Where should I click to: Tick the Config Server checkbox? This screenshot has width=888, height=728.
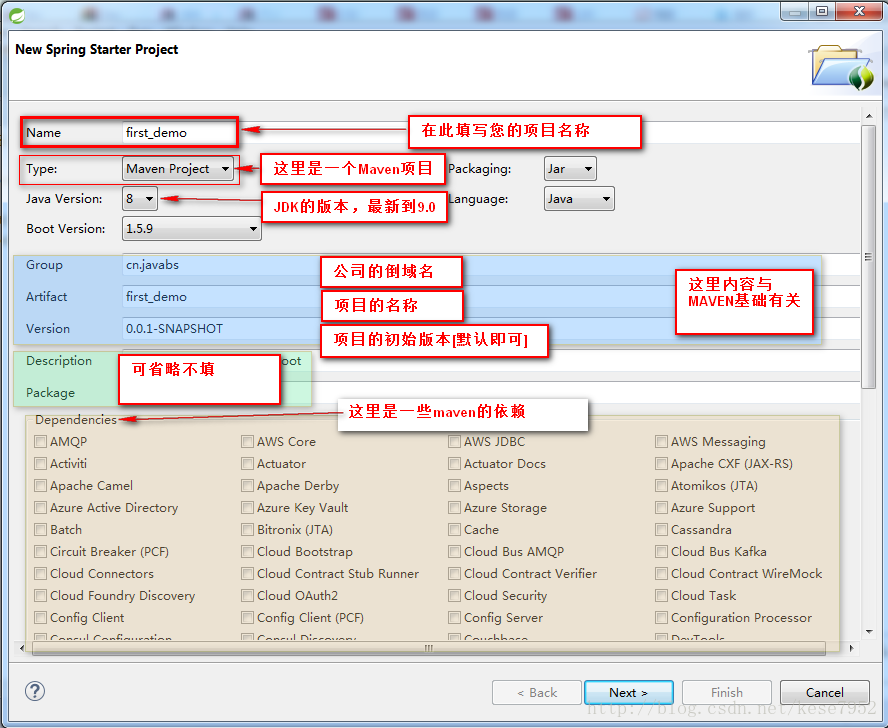454,618
